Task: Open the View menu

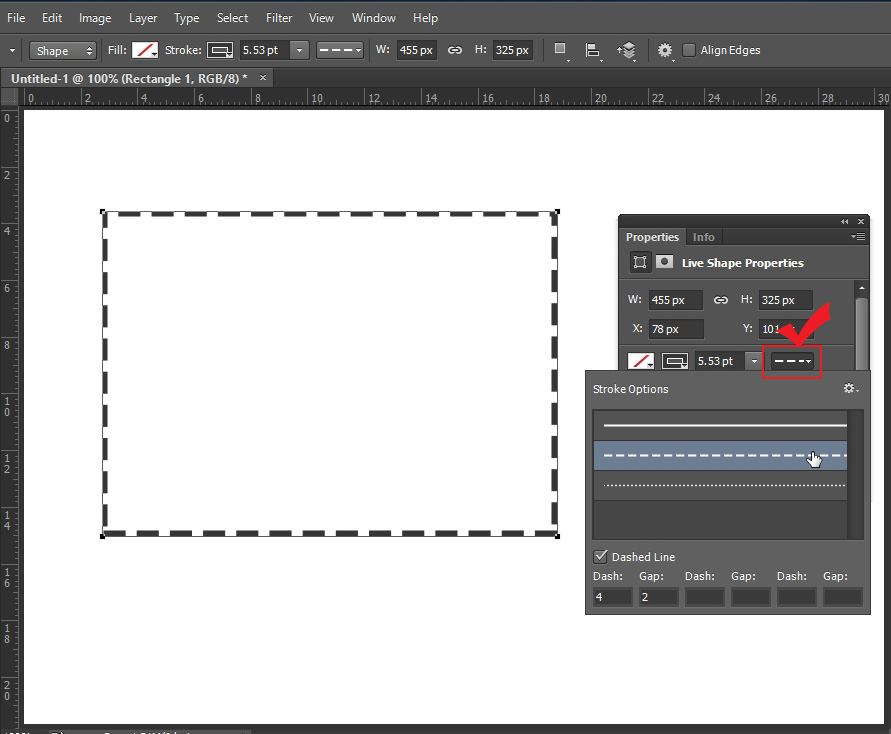Action: [321, 18]
